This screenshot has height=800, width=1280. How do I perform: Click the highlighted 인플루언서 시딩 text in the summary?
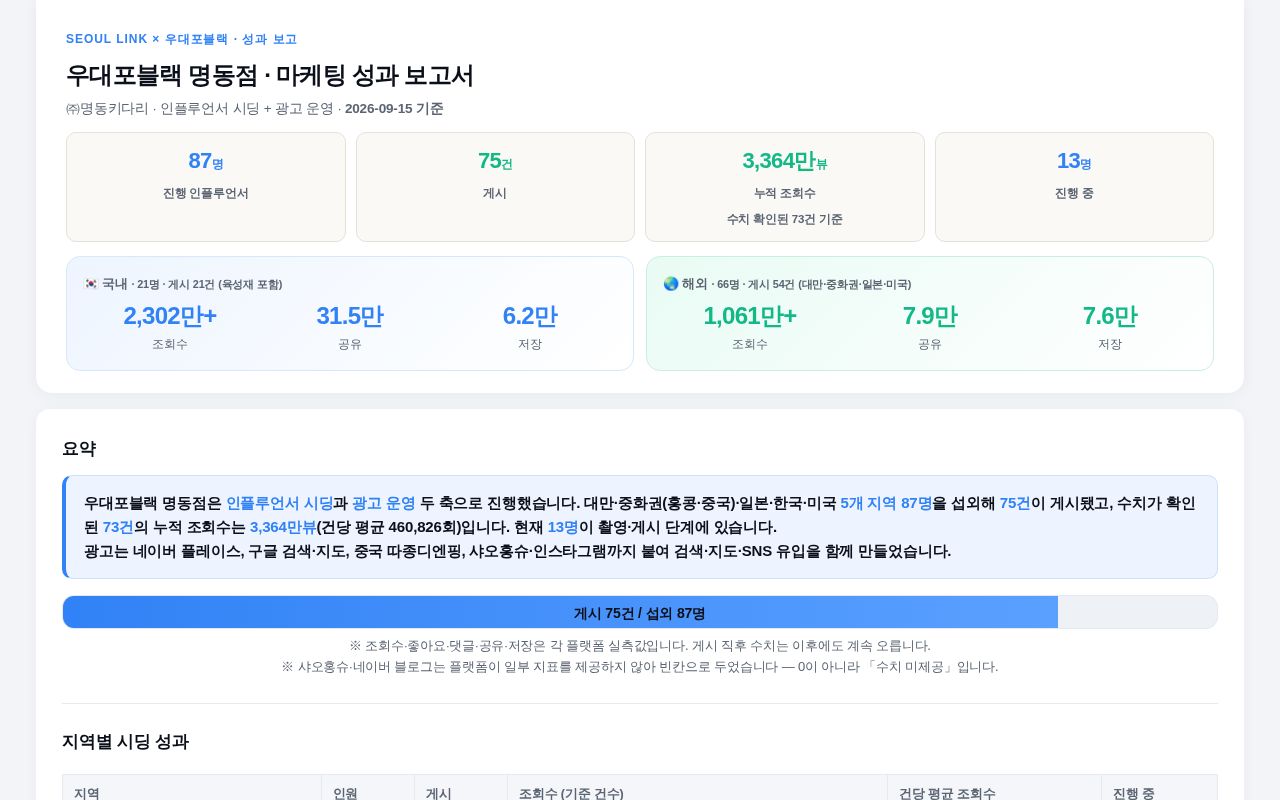[x=279, y=503]
